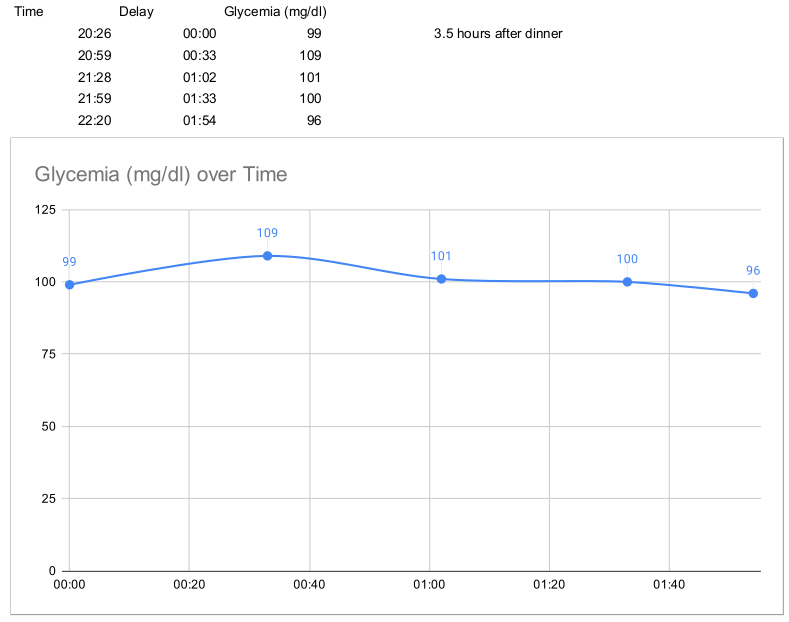Click the 00:40 horizontal axis label
The image size is (789, 622).
309,585
